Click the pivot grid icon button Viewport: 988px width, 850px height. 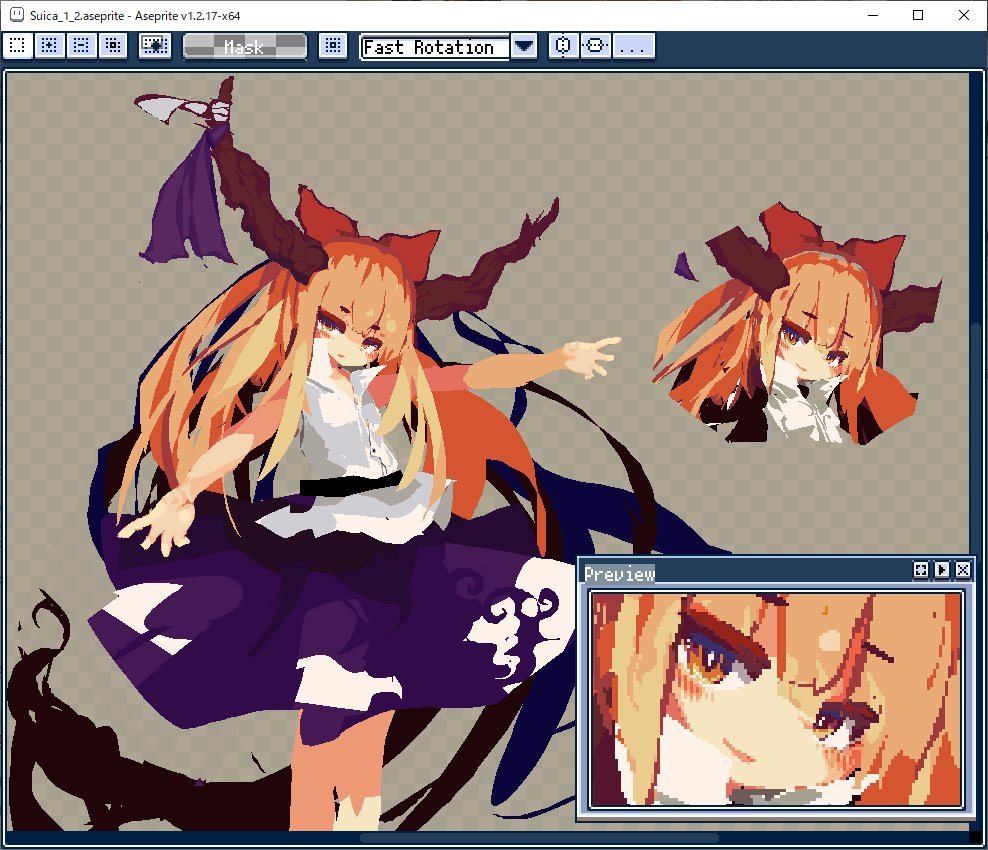(333, 46)
